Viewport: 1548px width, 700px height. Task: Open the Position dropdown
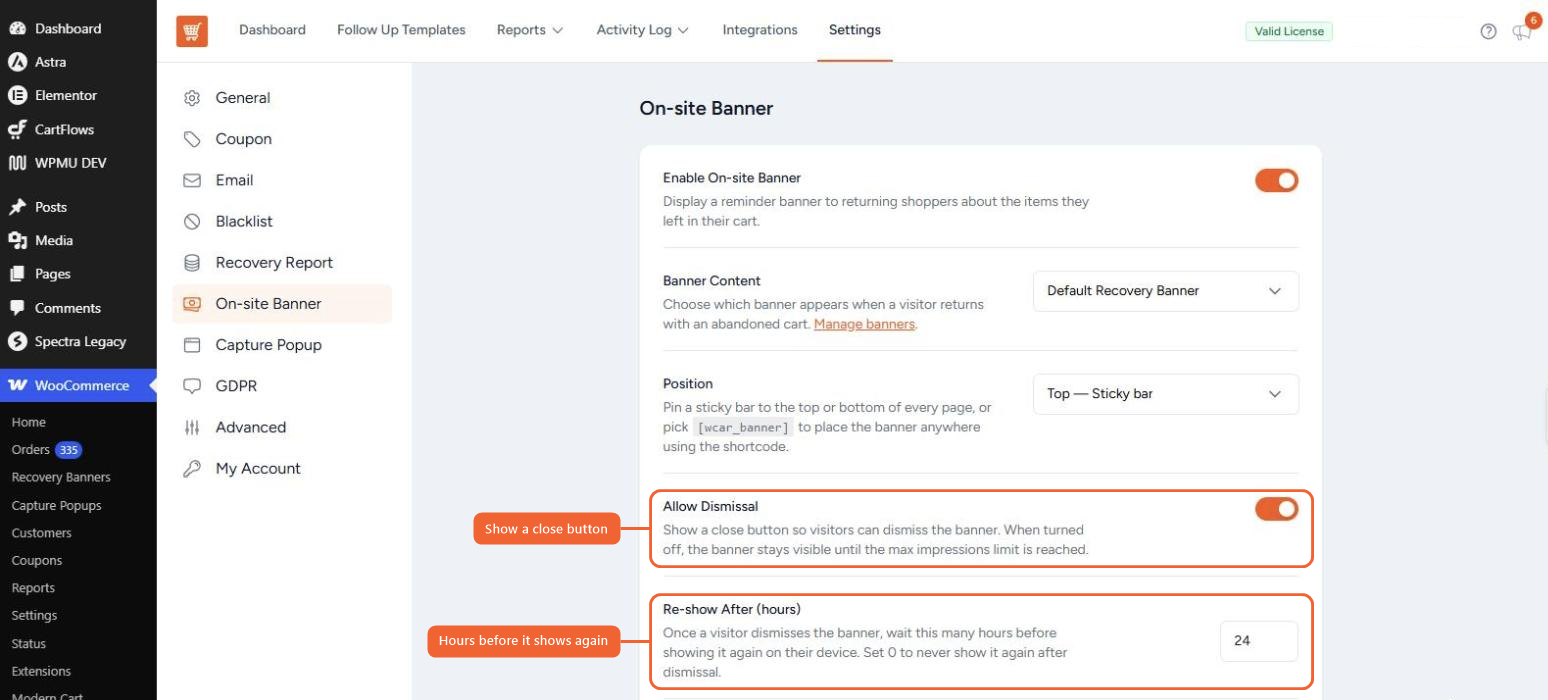pyautogui.click(x=1165, y=394)
